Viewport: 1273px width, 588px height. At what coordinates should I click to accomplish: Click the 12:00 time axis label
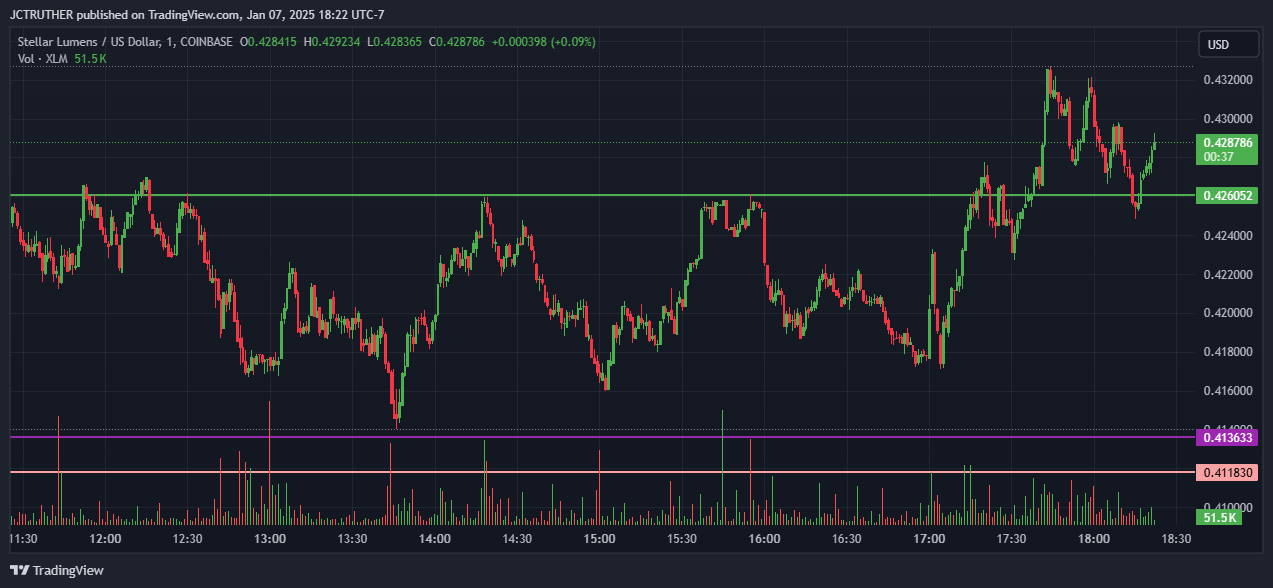[x=105, y=538]
